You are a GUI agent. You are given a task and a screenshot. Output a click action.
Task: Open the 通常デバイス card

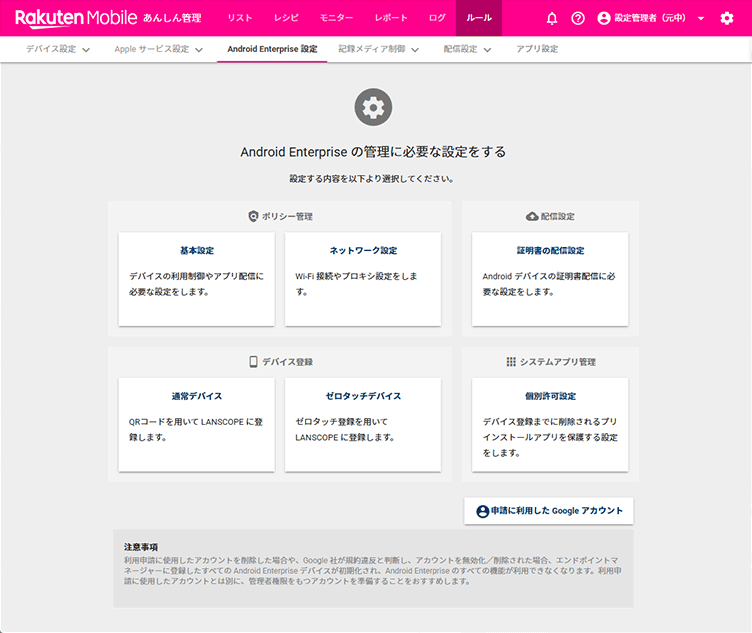197,425
